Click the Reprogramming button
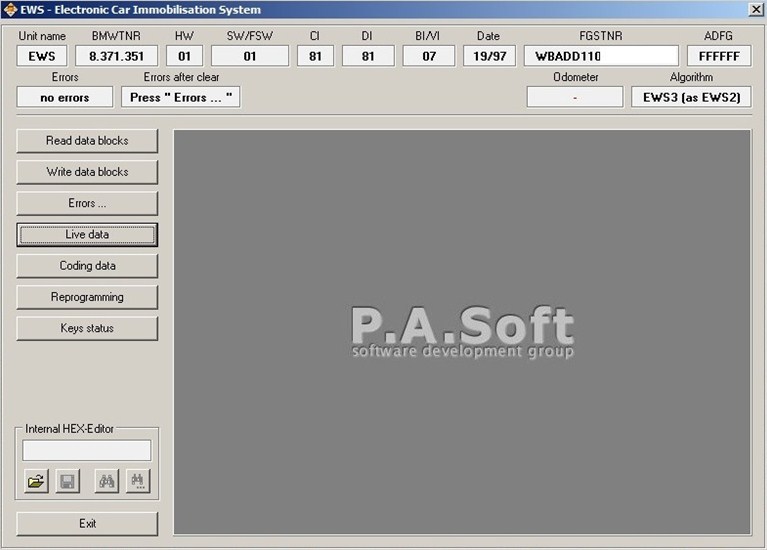767x550 pixels. [x=87, y=297]
